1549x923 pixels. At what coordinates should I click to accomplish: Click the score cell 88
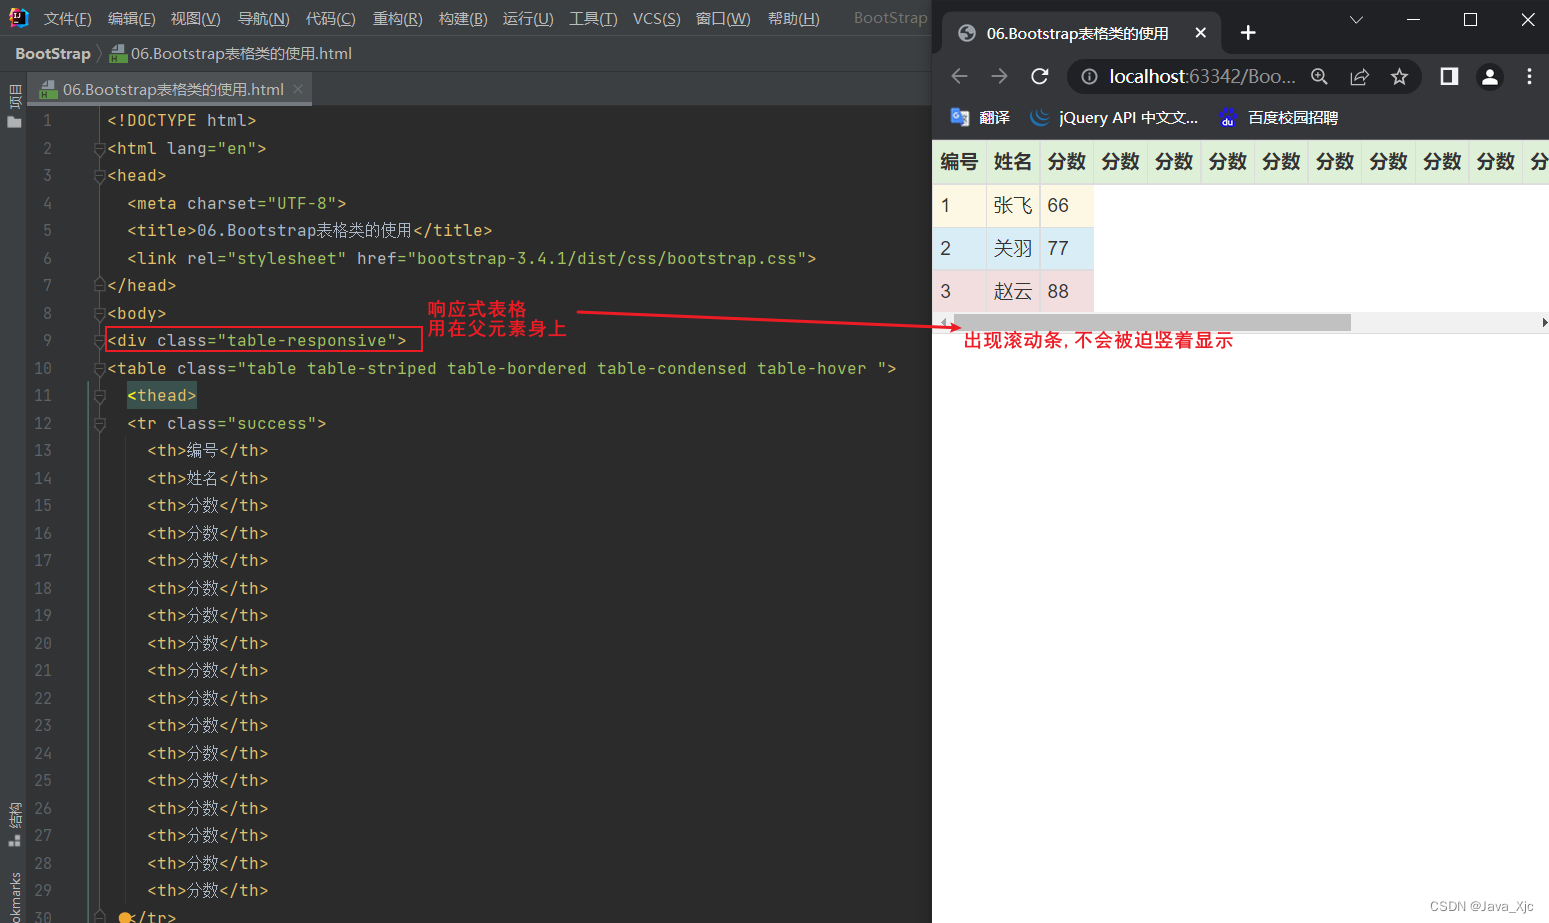pos(1067,291)
